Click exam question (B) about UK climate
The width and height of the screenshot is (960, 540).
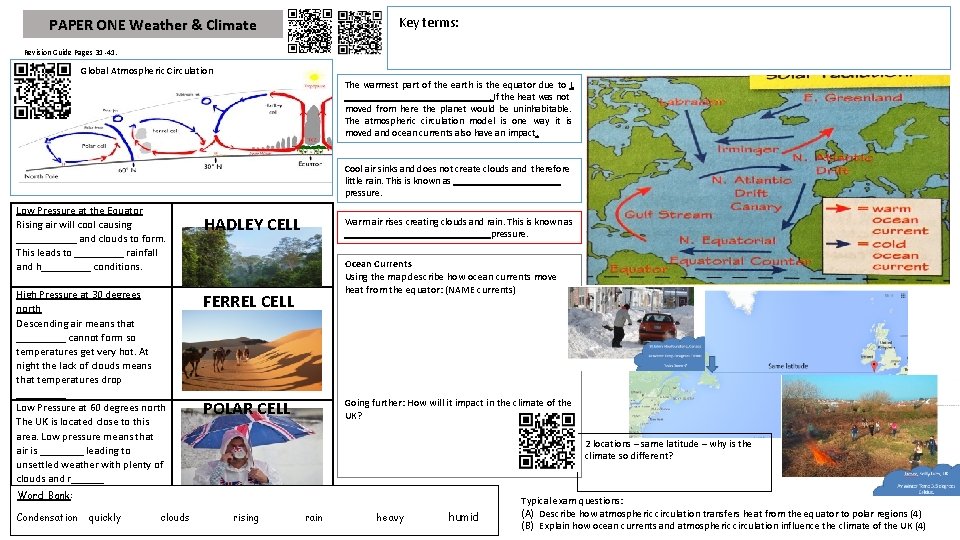(724, 526)
